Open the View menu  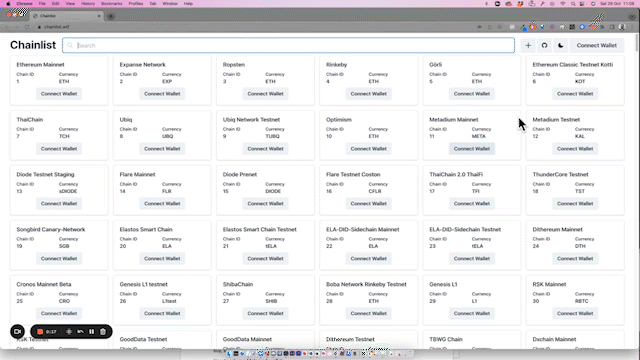(x=70, y=4)
